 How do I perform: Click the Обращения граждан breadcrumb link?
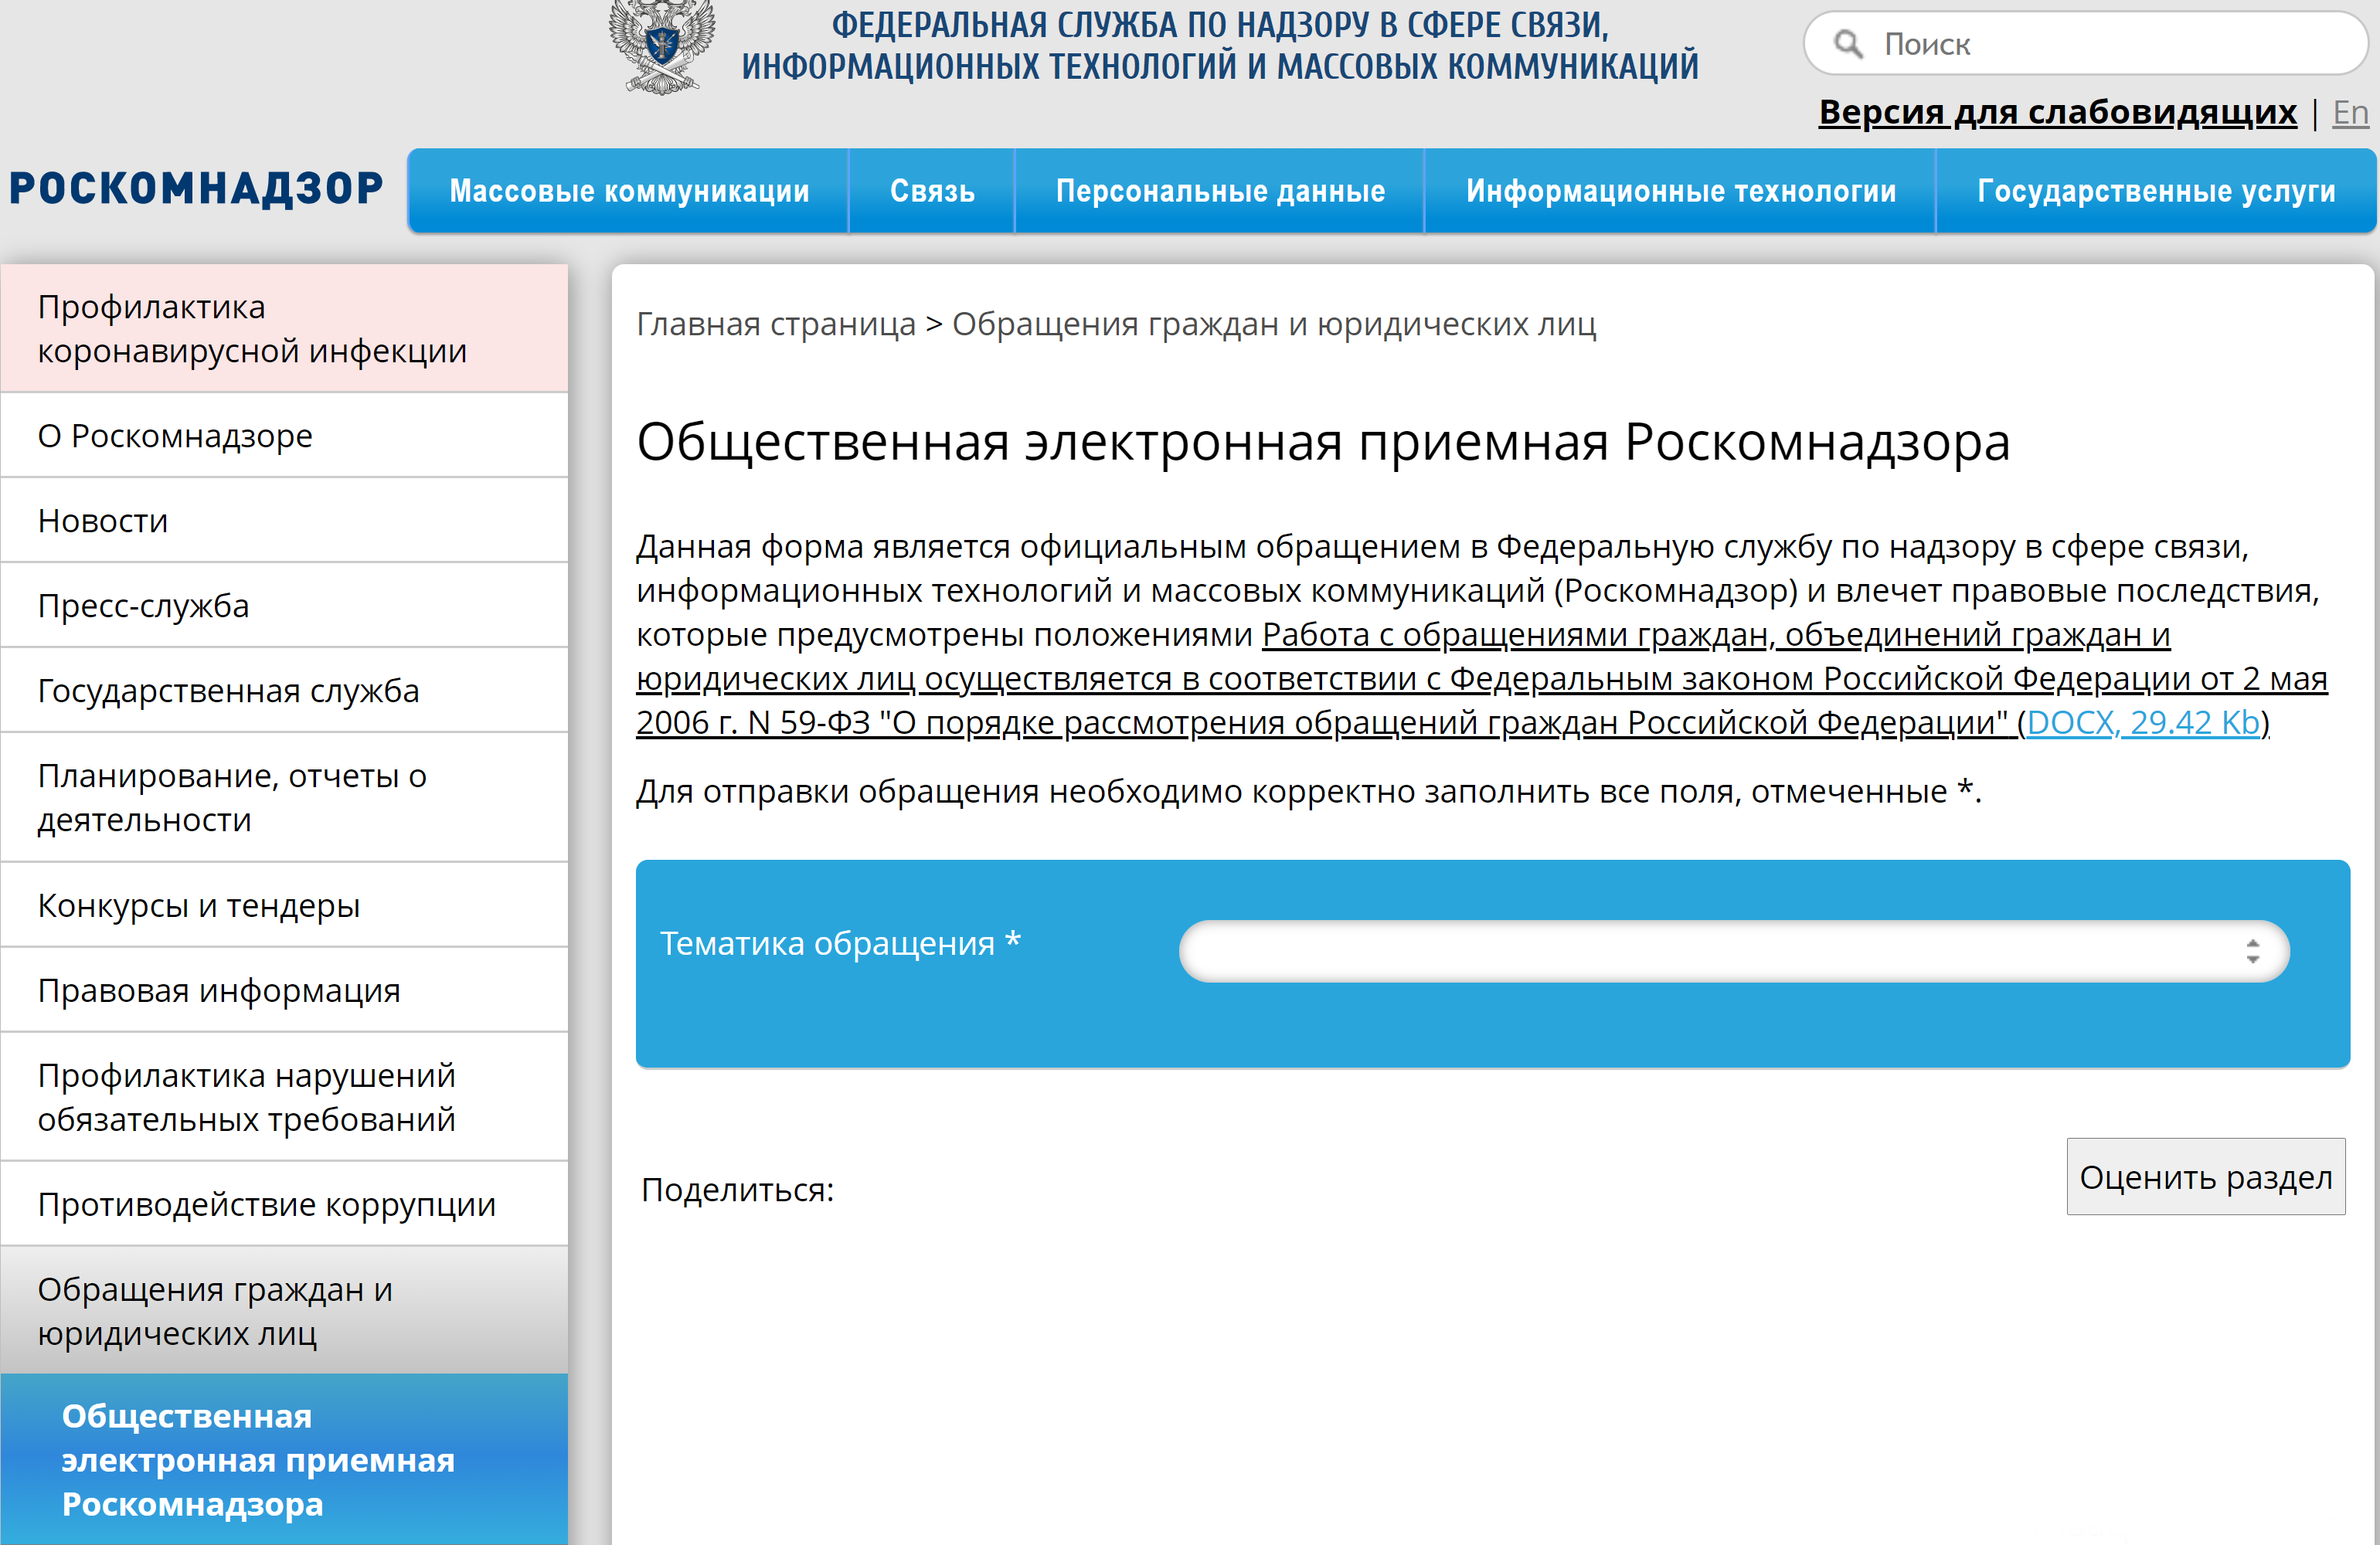[1274, 324]
